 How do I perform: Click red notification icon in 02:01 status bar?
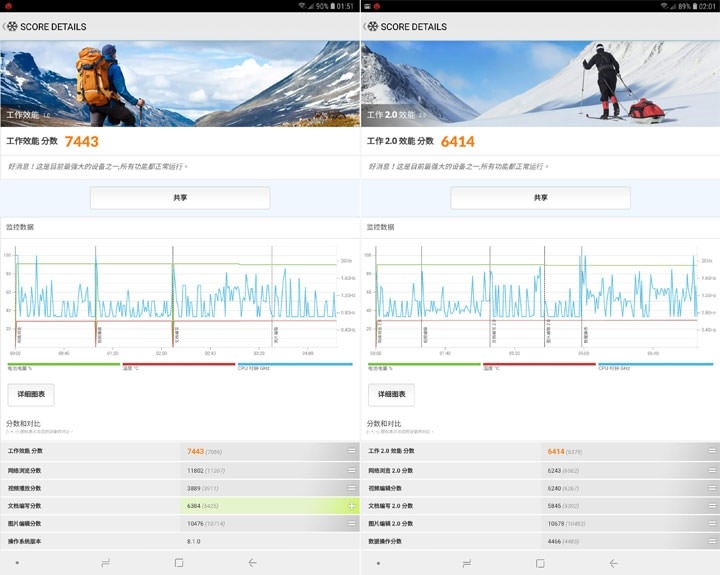[377, 6]
